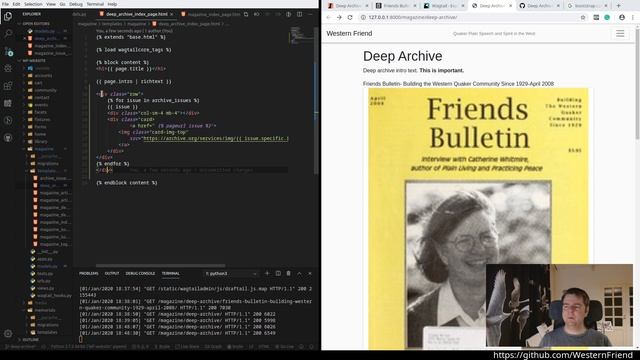640x360 pixels.
Task: Expand the accounts folder
Action: pyautogui.click(x=43, y=76)
